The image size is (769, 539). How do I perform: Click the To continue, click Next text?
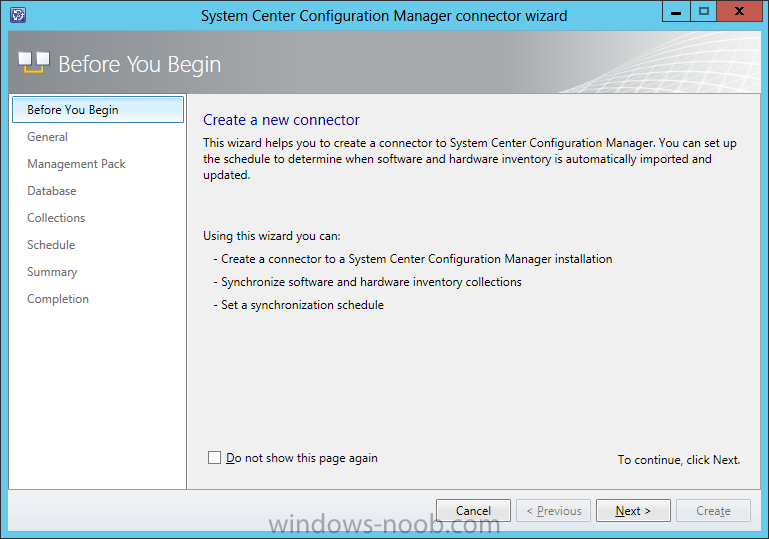tap(679, 460)
